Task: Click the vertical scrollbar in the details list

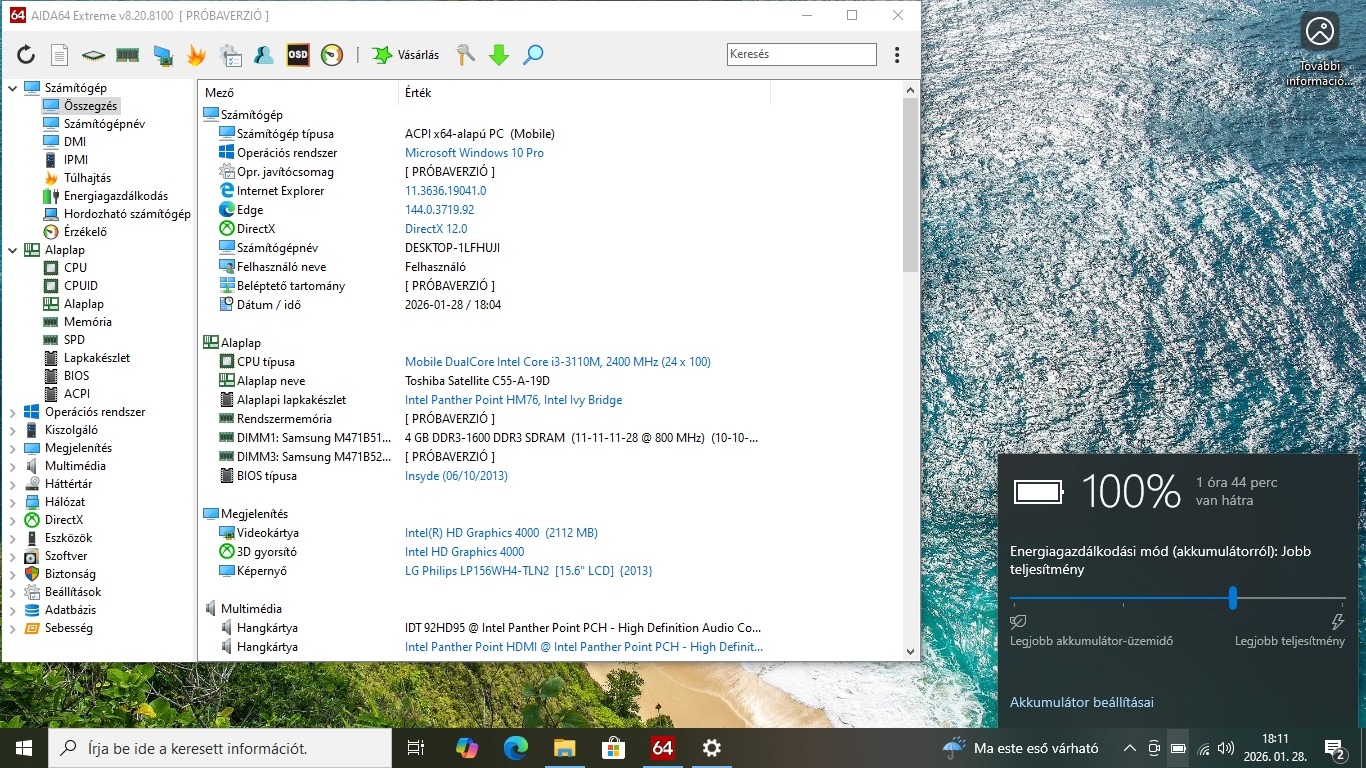Action: [910, 185]
